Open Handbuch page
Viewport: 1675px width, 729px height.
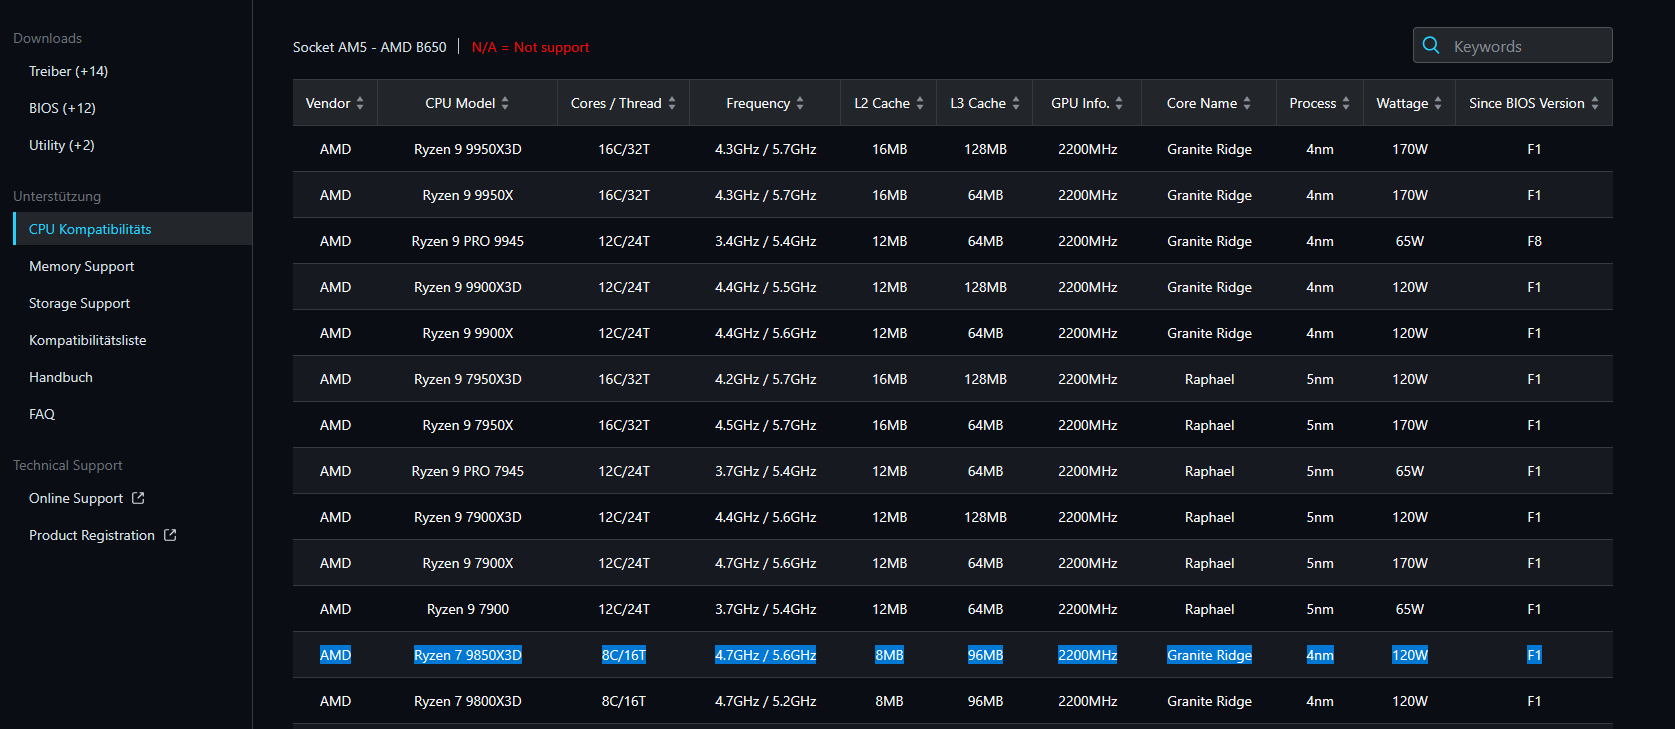[61, 377]
